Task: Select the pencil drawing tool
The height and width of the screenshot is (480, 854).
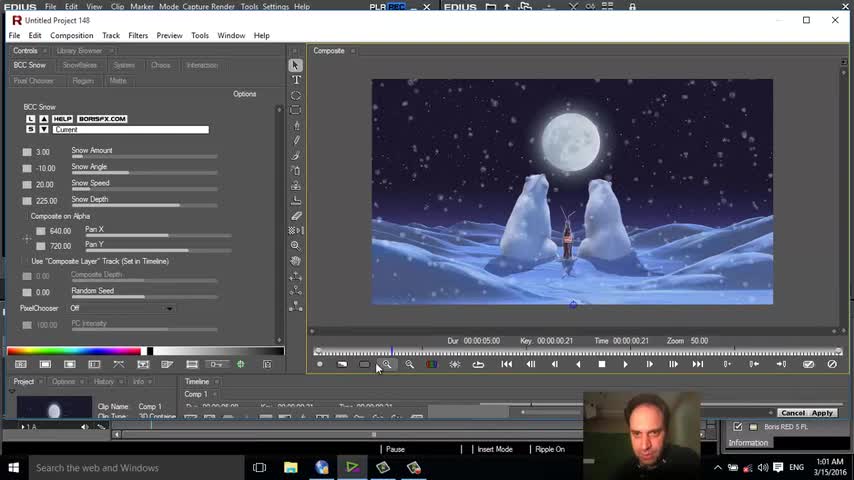Action: point(296,141)
